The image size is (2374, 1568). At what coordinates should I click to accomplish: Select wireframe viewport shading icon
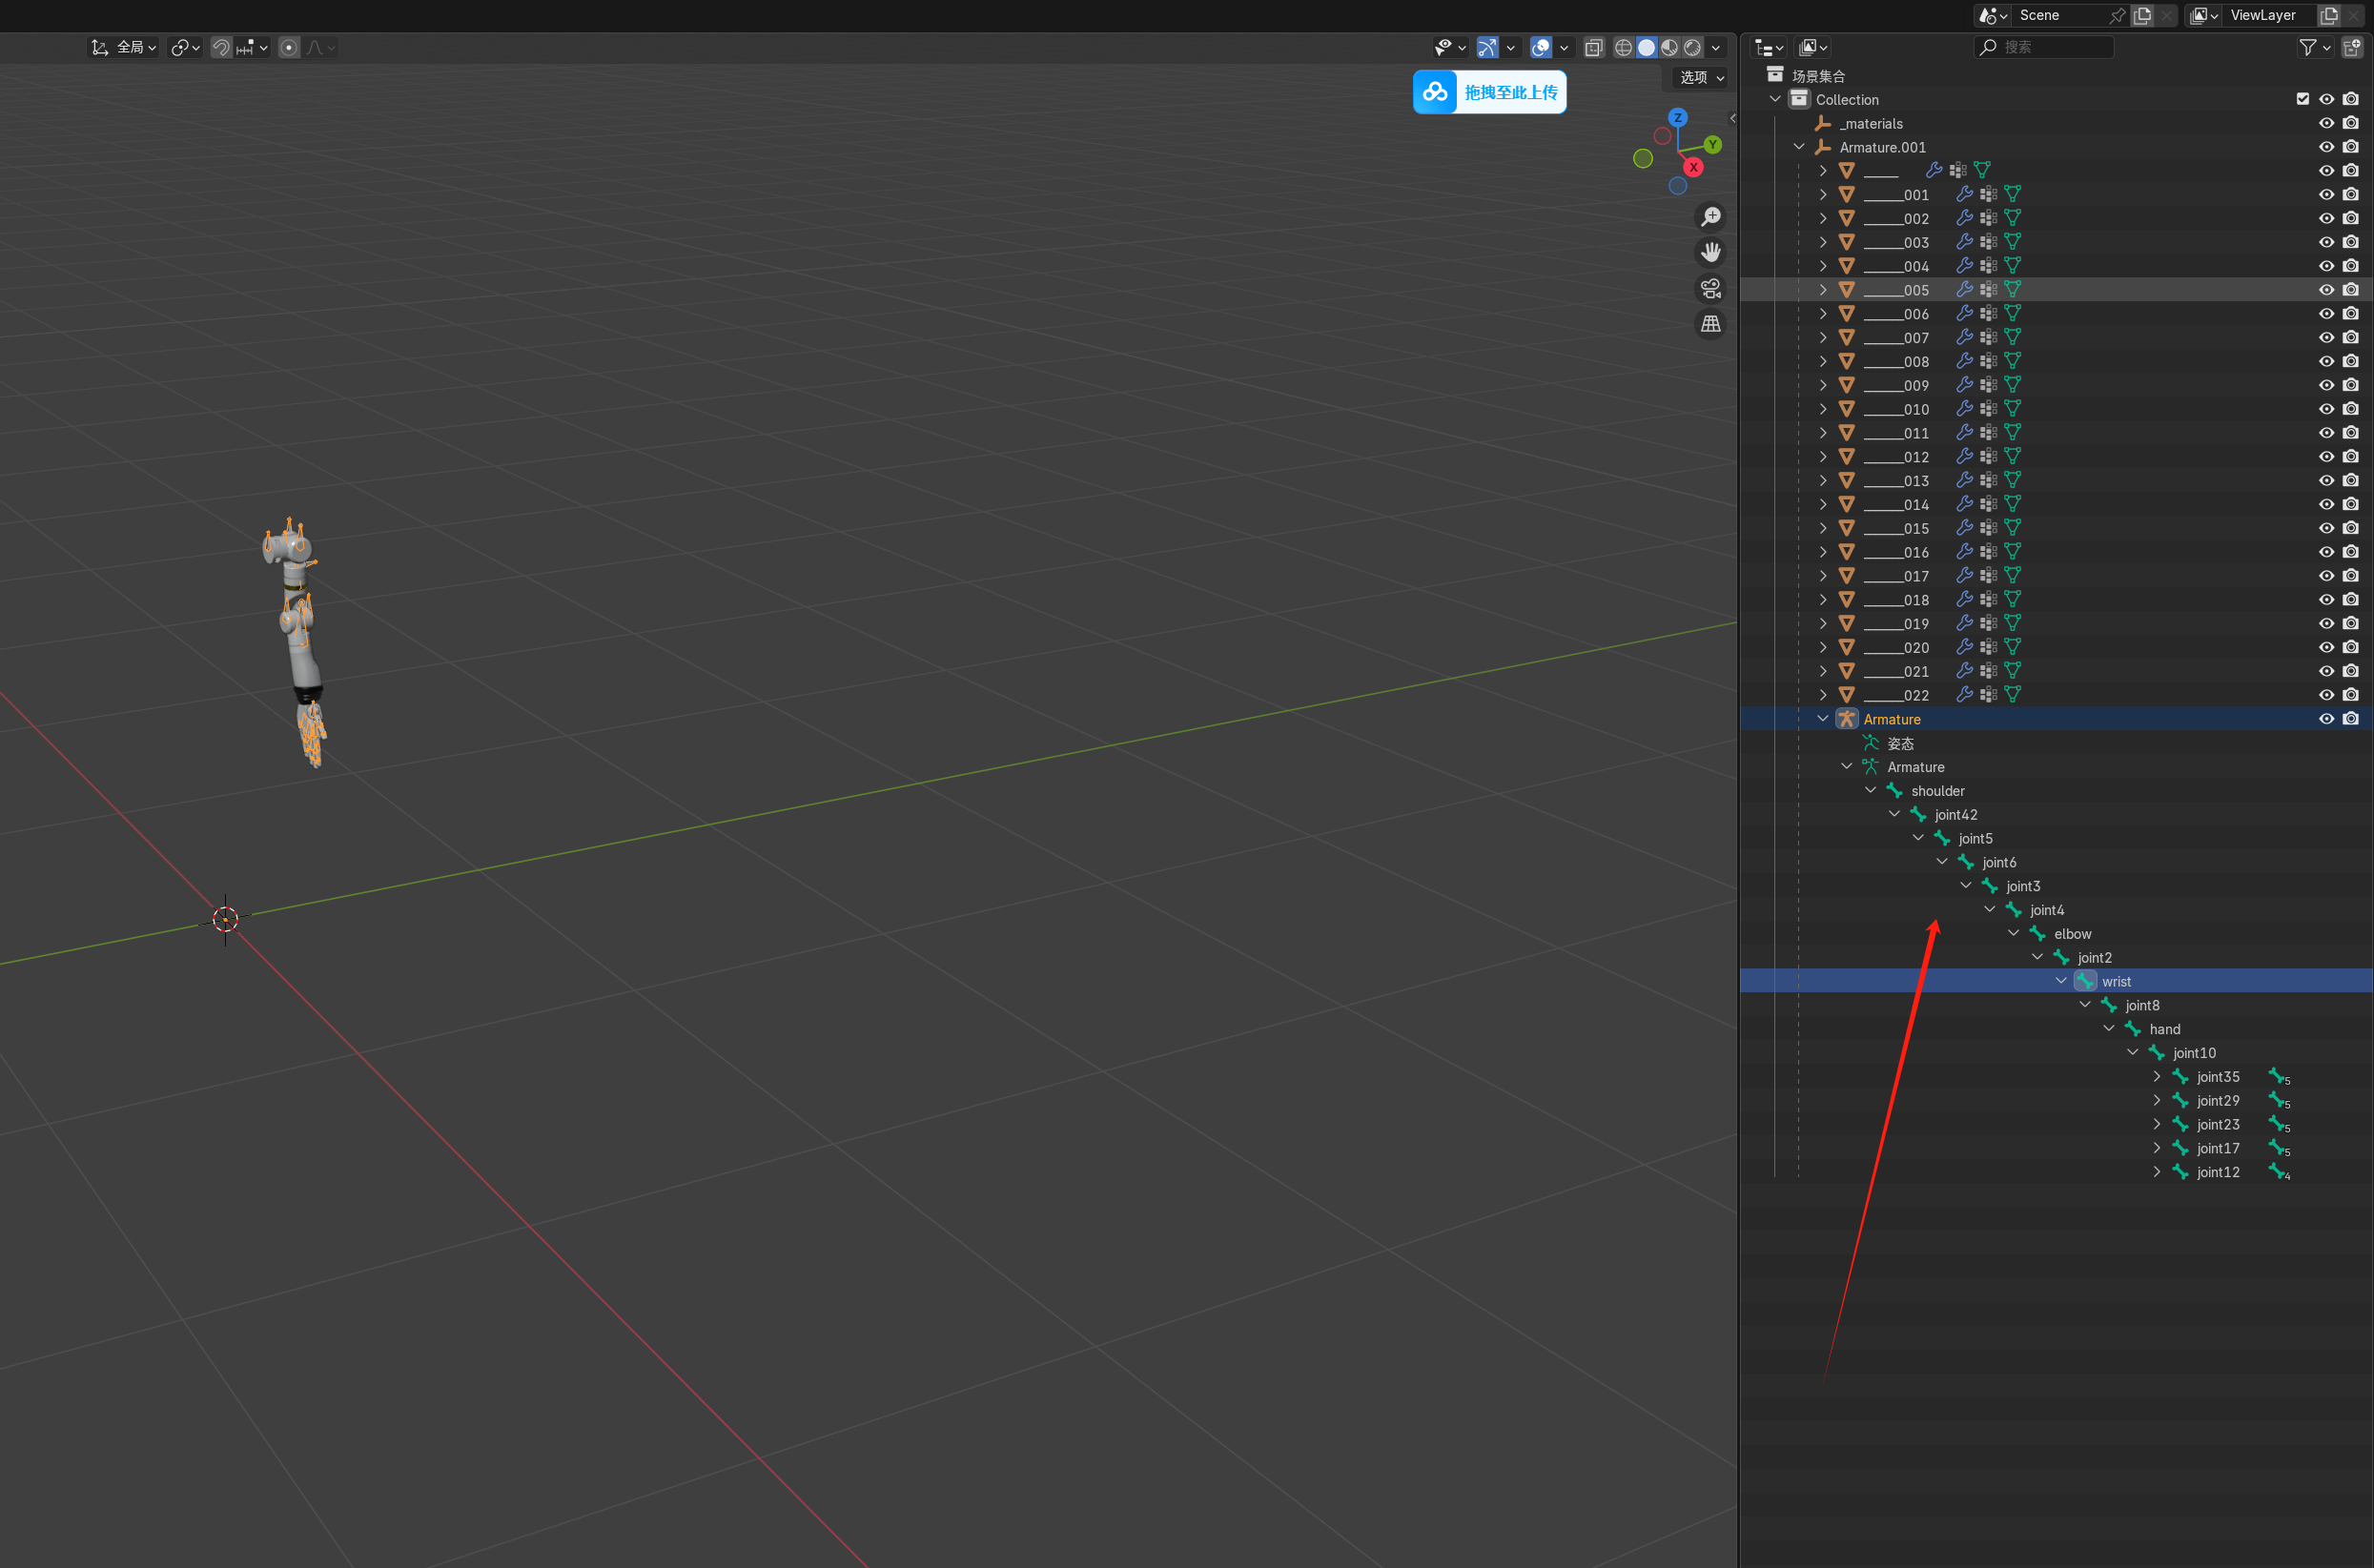click(x=1623, y=47)
